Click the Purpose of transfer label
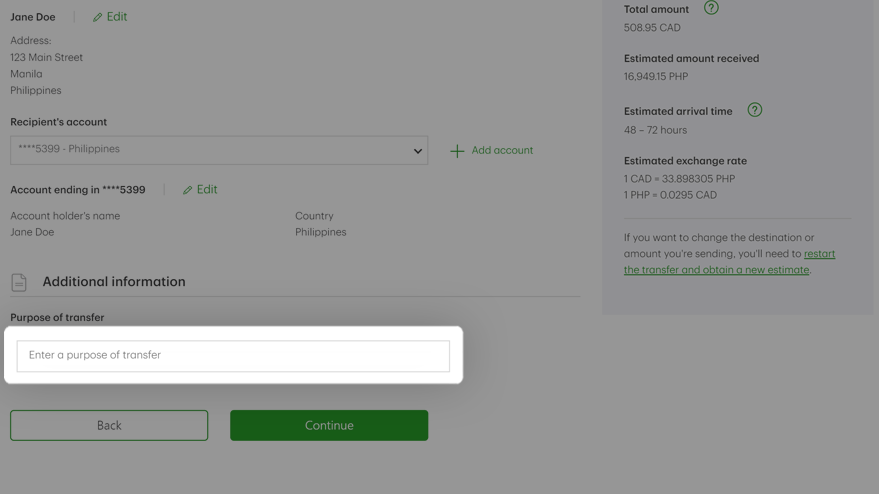The image size is (879, 494). (57, 317)
